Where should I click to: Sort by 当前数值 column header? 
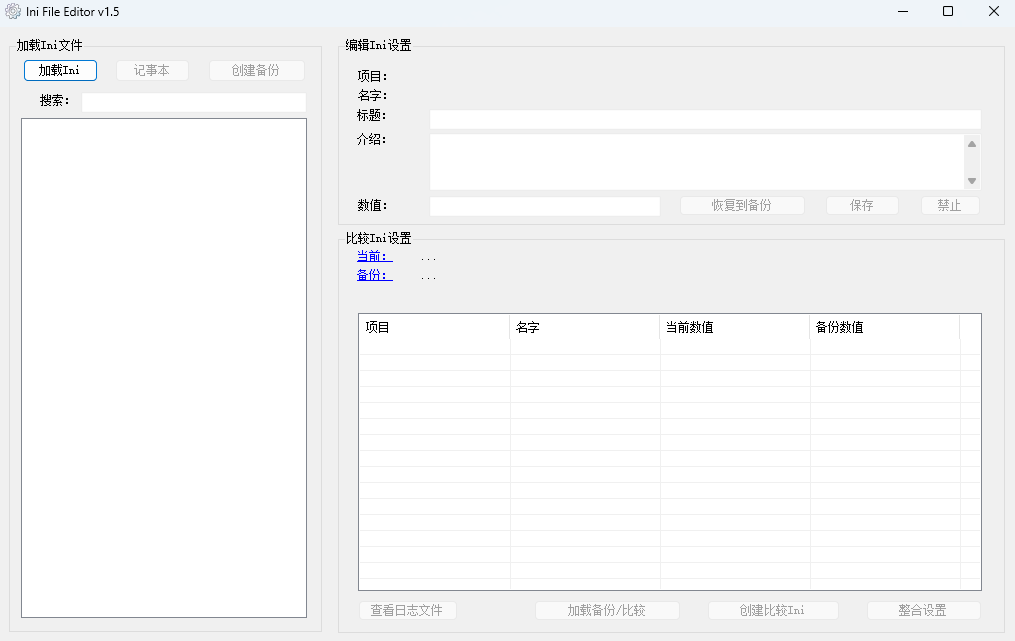[735, 328]
